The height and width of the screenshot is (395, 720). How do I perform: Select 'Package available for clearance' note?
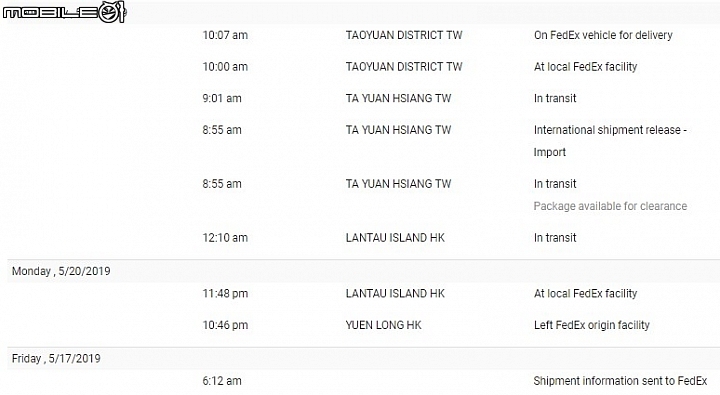610,206
